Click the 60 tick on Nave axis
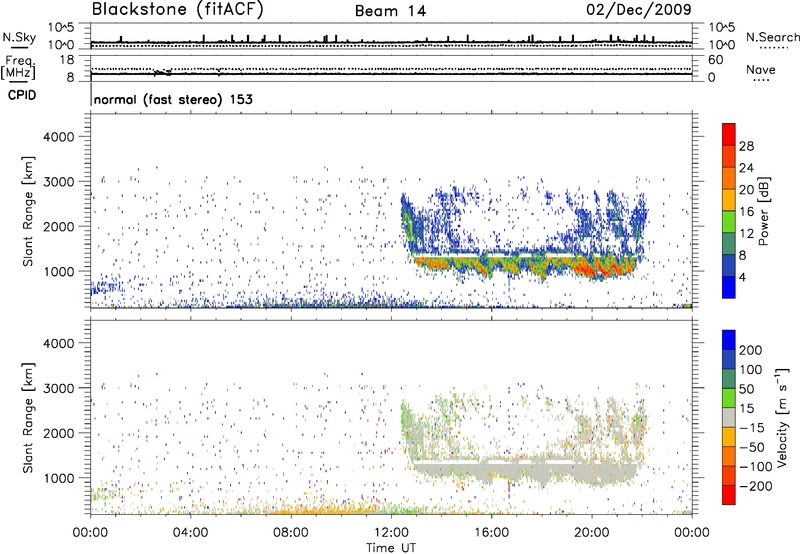 [715, 60]
